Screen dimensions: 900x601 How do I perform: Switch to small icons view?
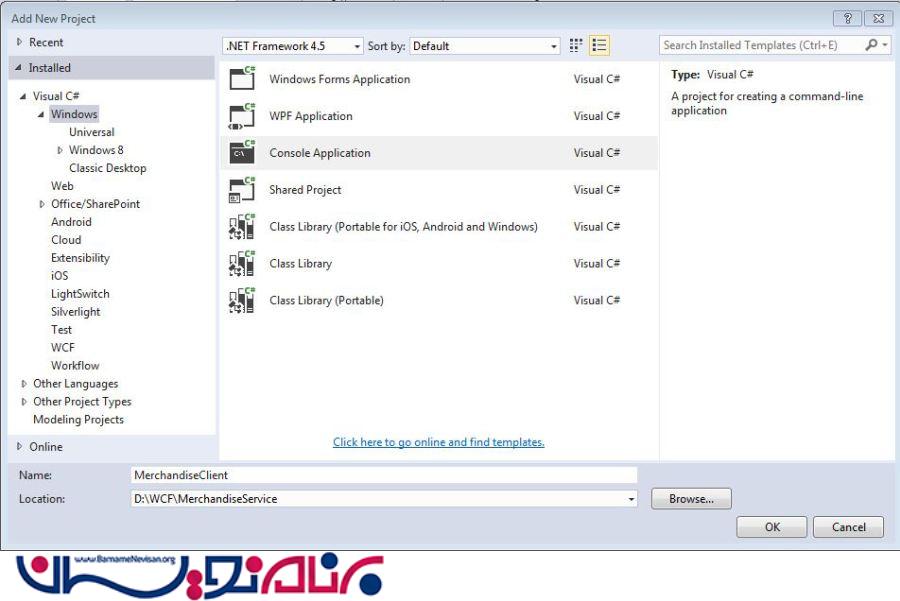[576, 45]
